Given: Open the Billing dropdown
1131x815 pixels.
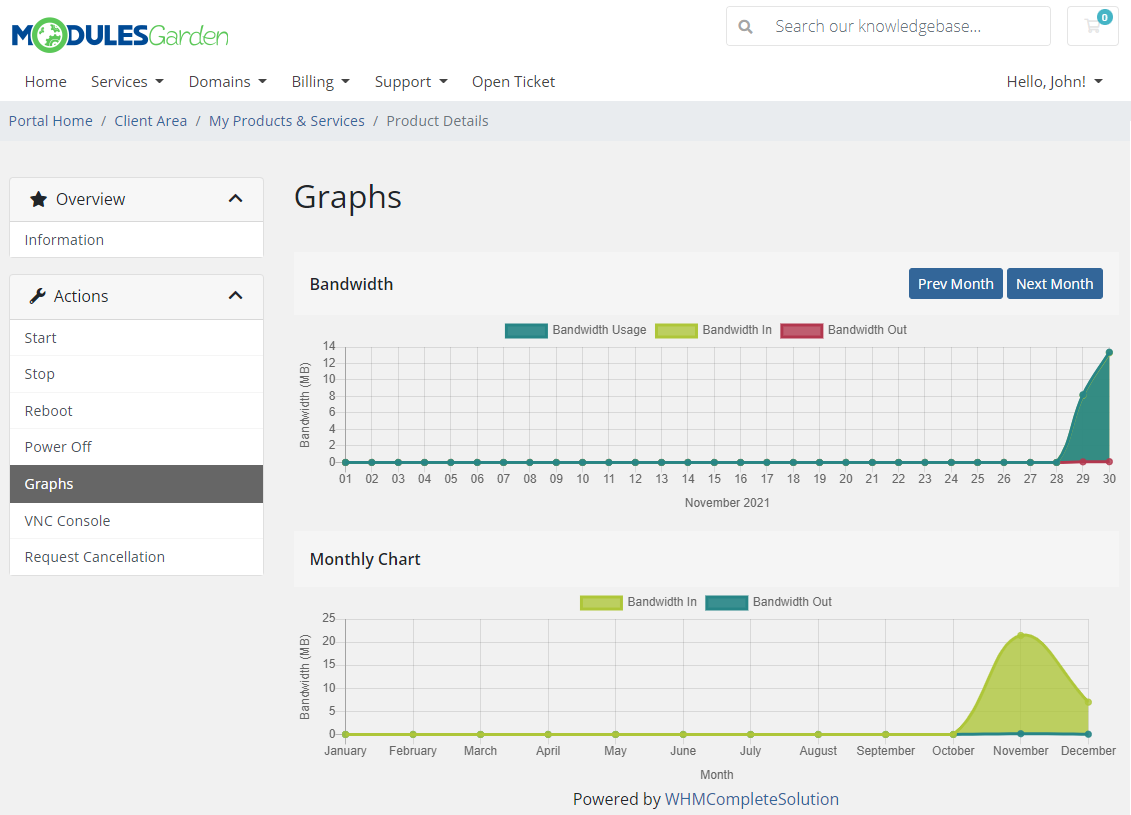Looking at the screenshot, I should pos(320,81).
